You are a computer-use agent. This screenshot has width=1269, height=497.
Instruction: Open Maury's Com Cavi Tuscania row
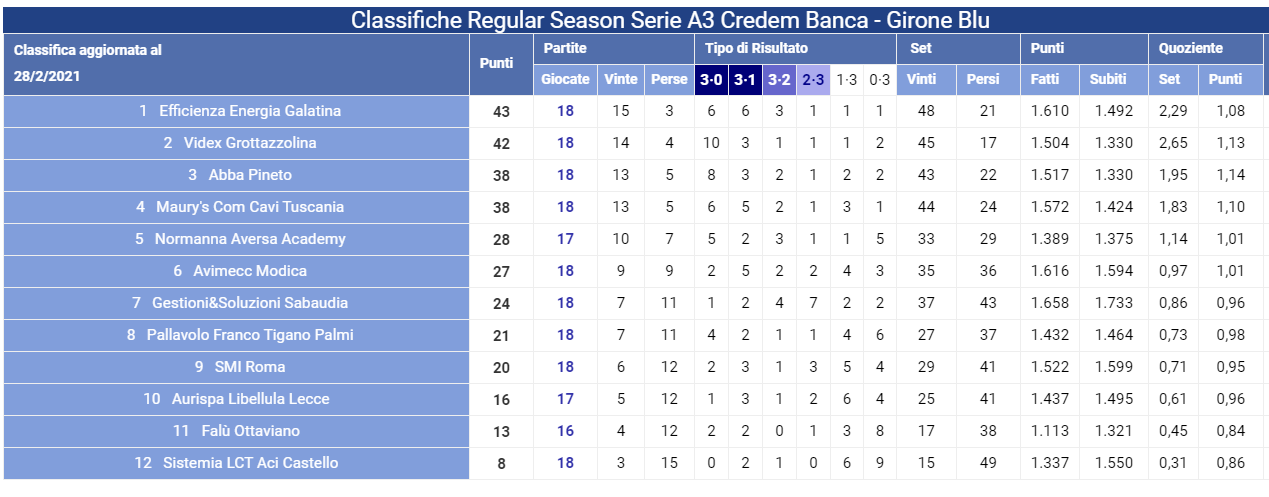(x=250, y=207)
